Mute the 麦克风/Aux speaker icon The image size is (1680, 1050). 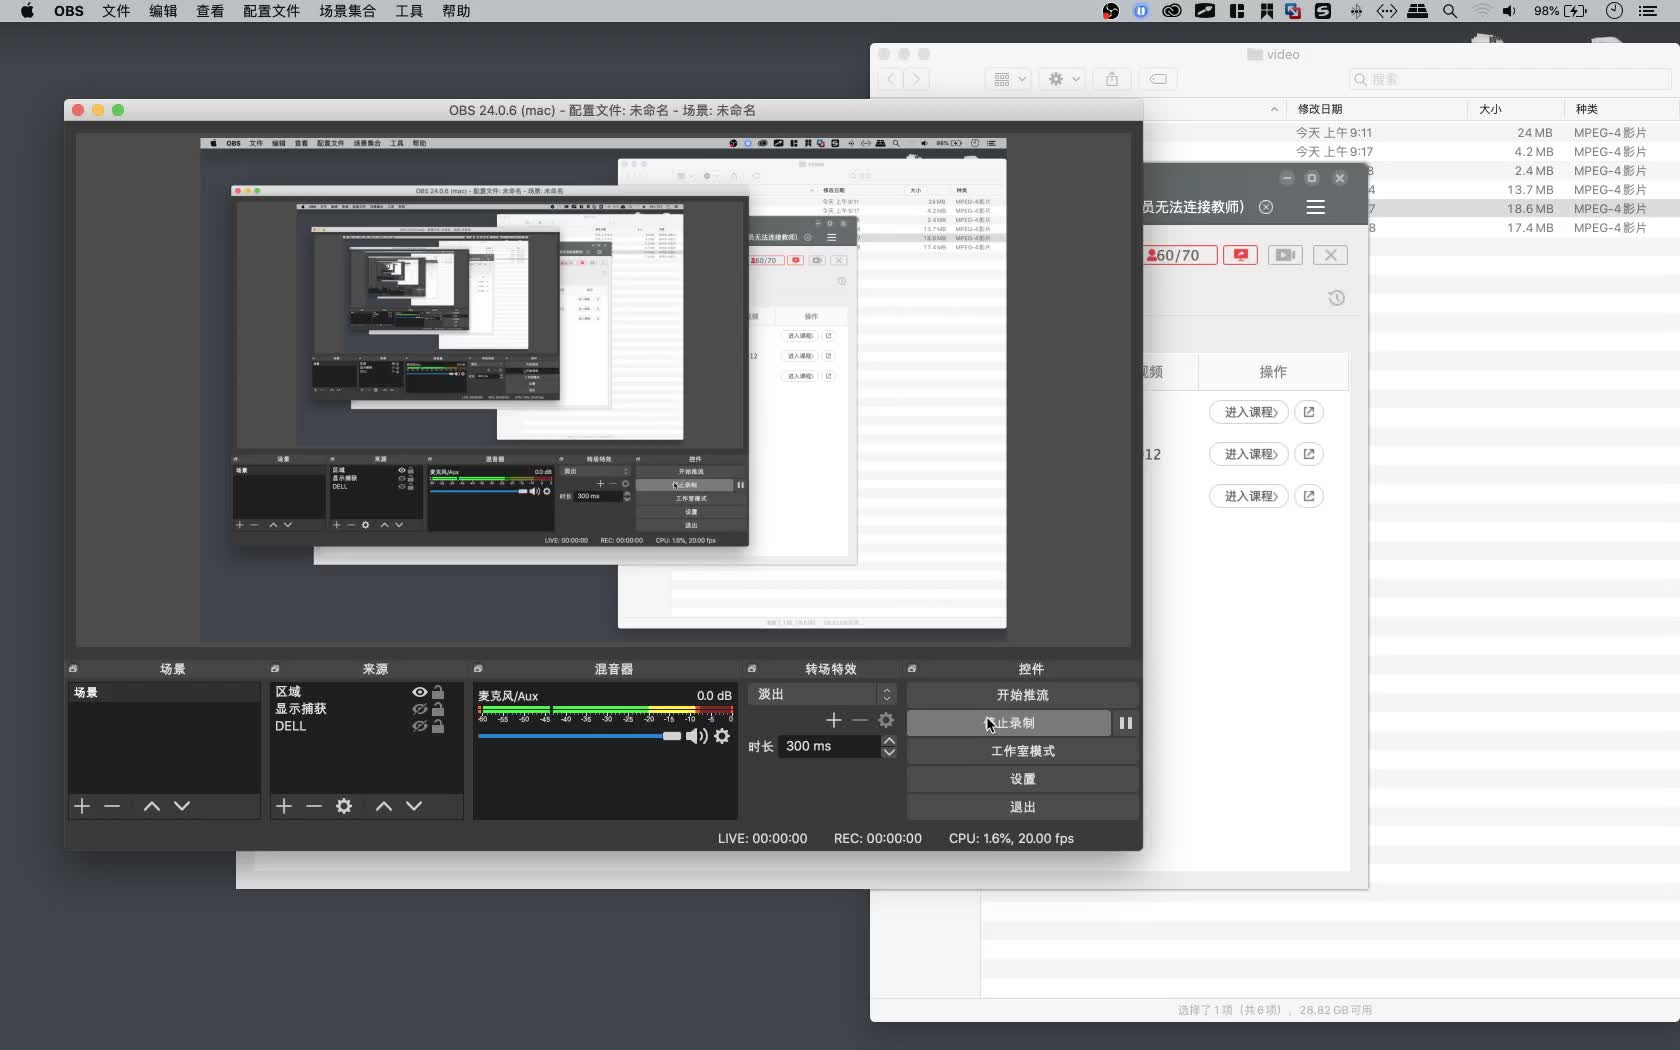click(697, 736)
